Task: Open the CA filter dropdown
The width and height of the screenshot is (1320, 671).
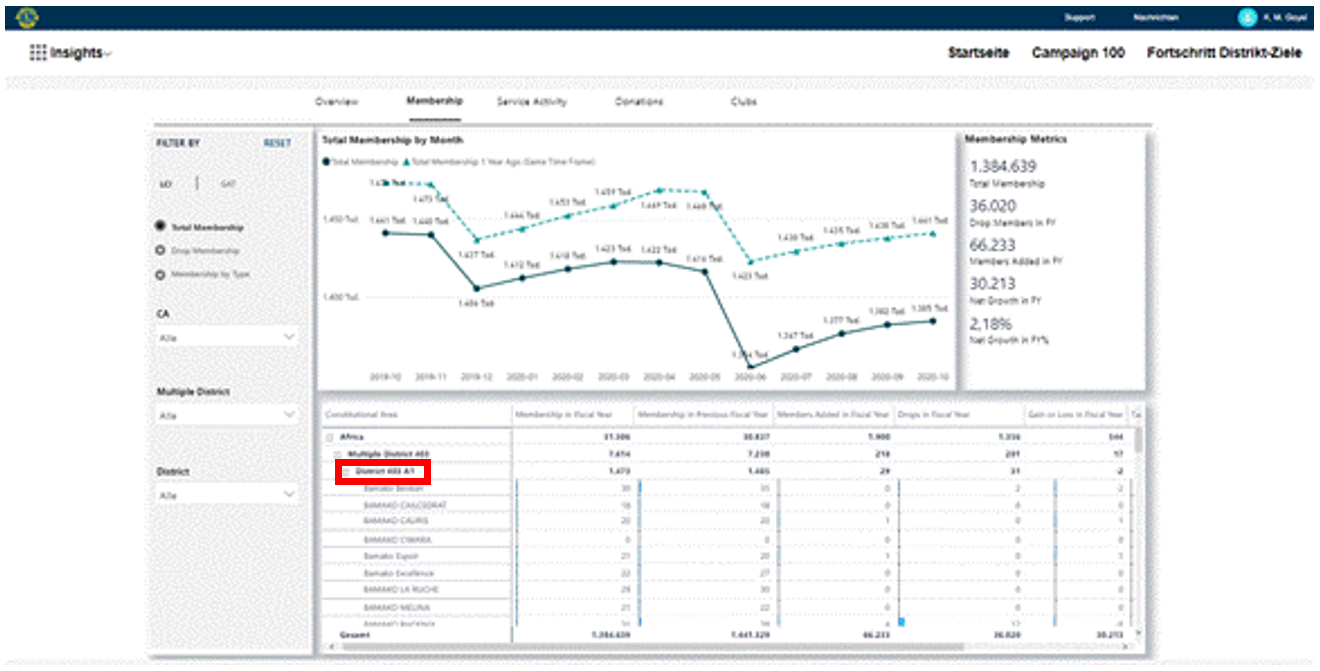Action: [227, 338]
